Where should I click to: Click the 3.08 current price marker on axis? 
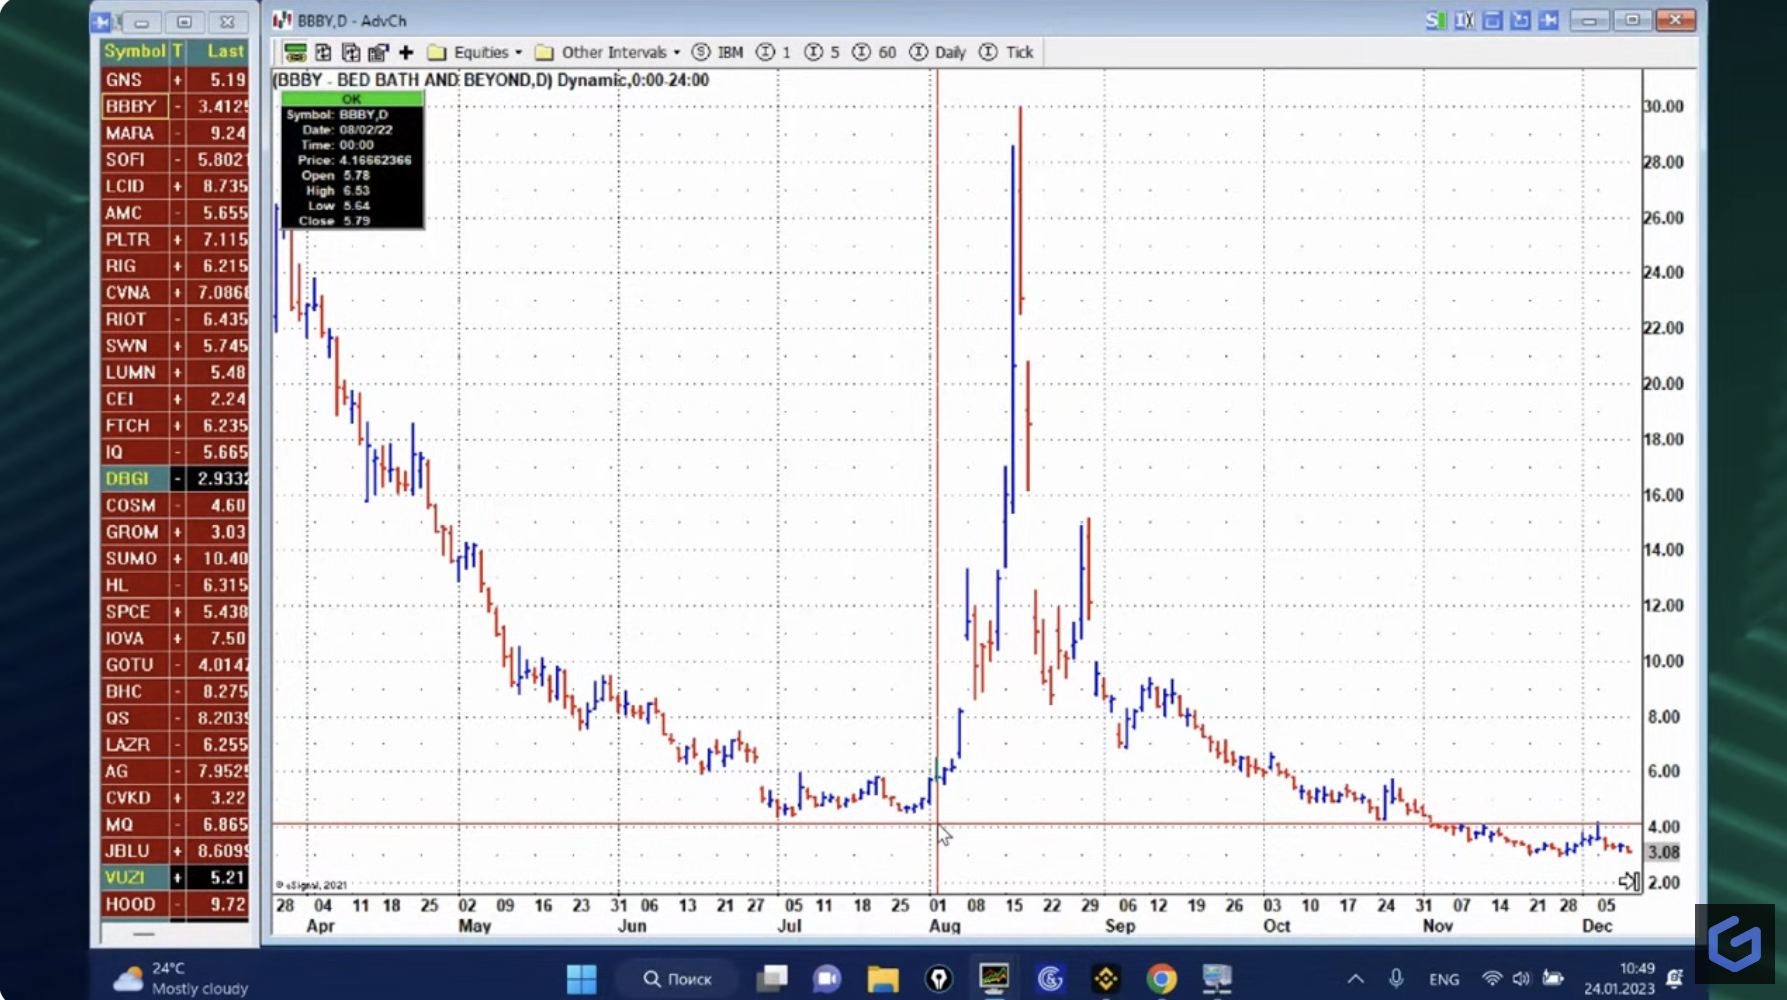(x=1663, y=852)
